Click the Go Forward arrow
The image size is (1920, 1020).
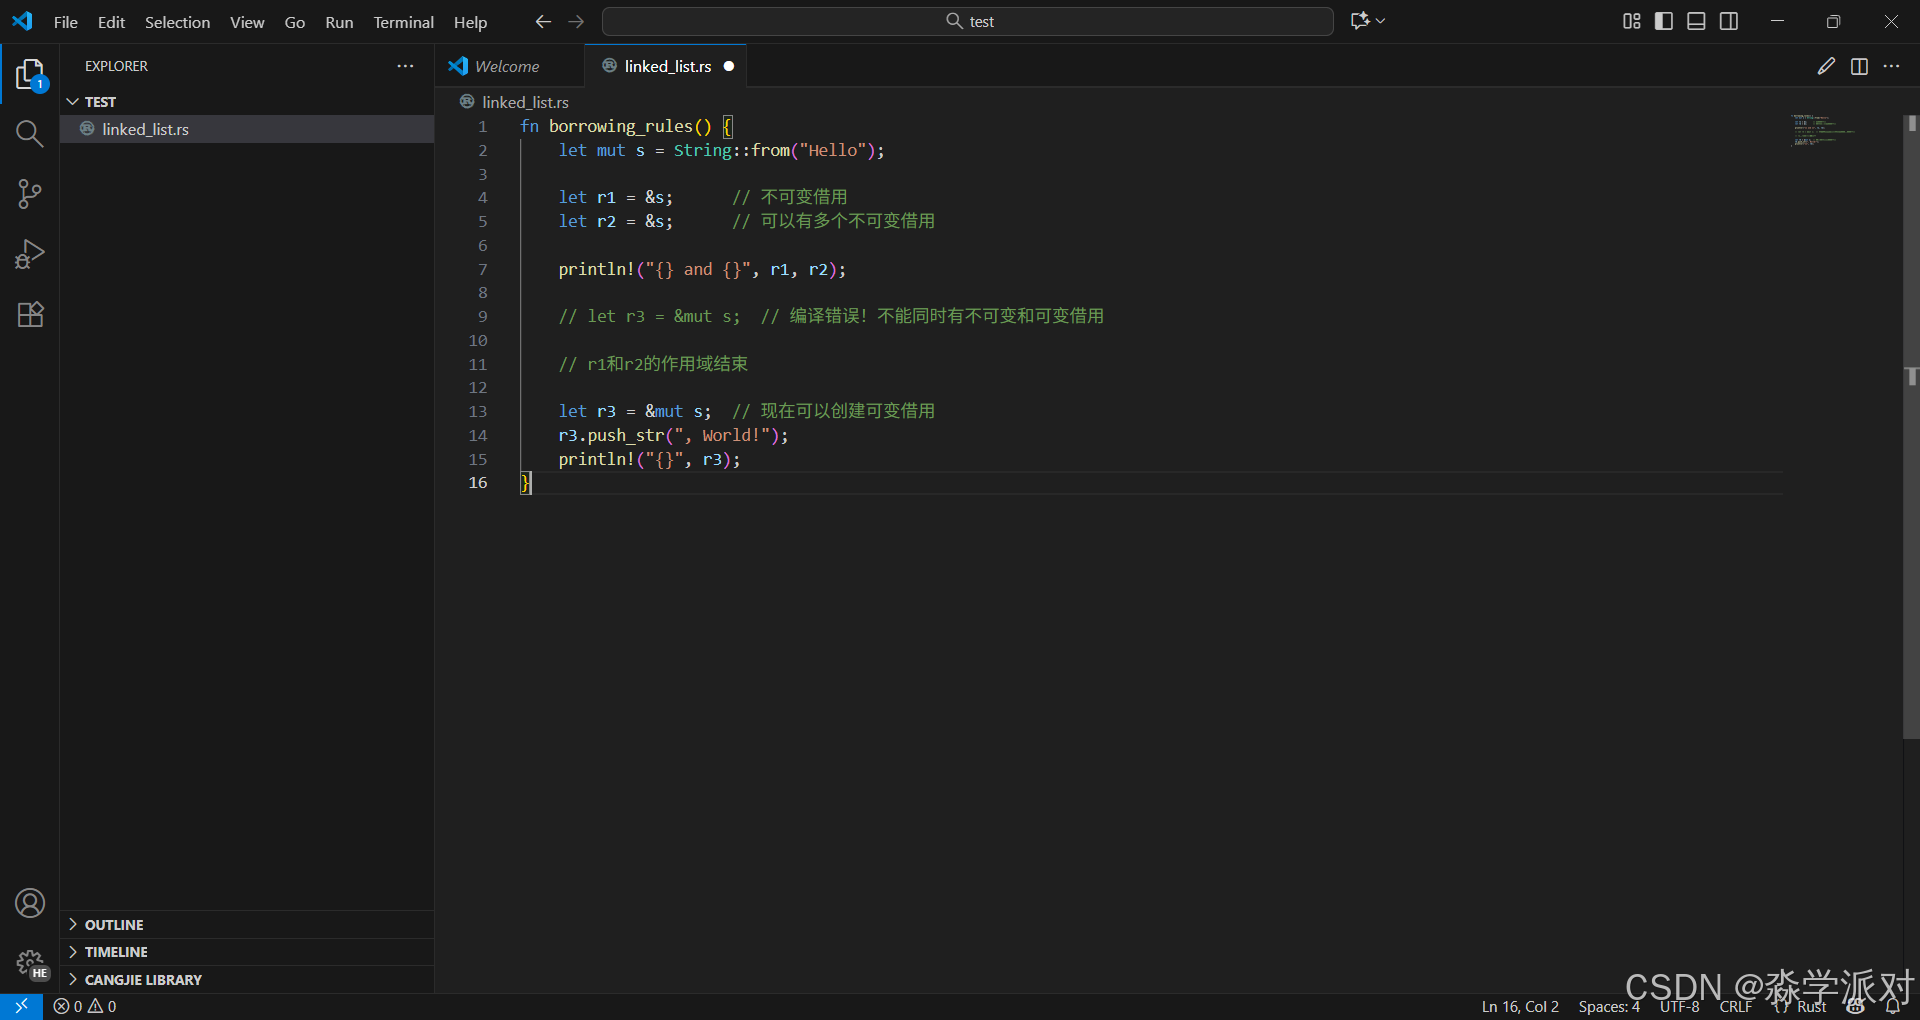tap(576, 21)
